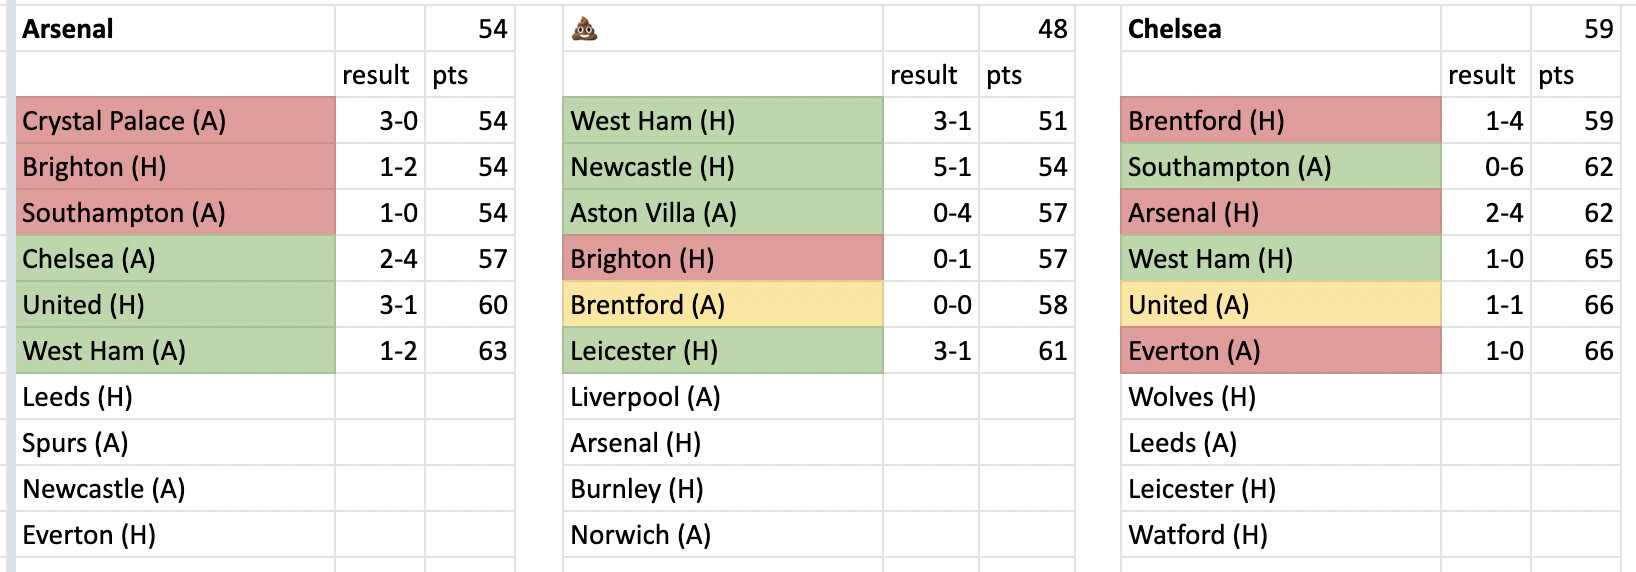
Task: Select the Chelsea header cell
Action: point(1280,29)
